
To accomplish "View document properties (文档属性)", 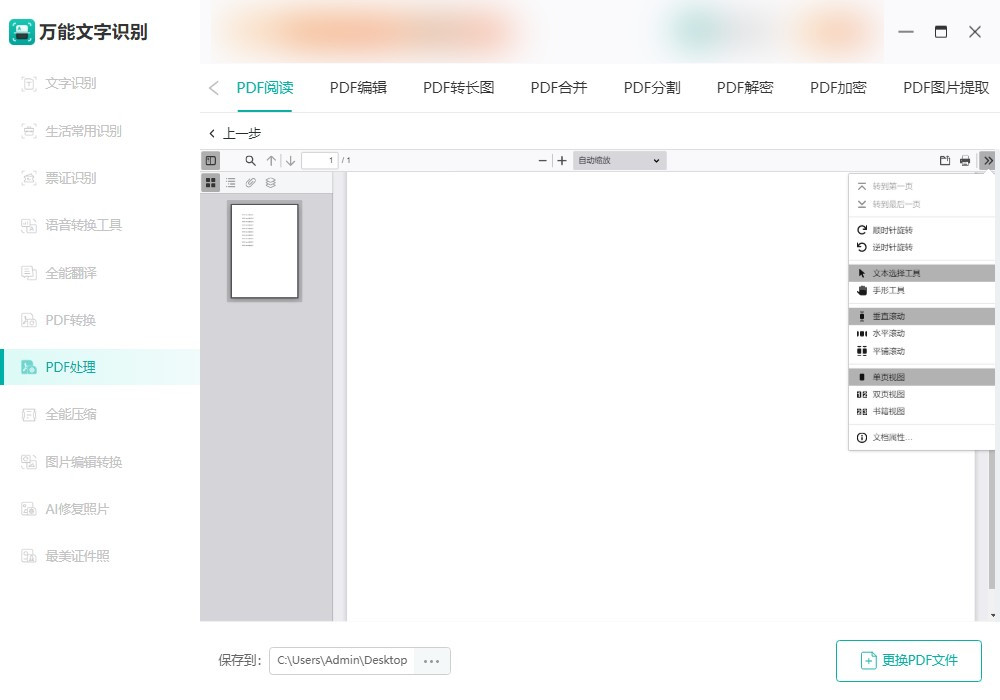I will tap(892, 437).
